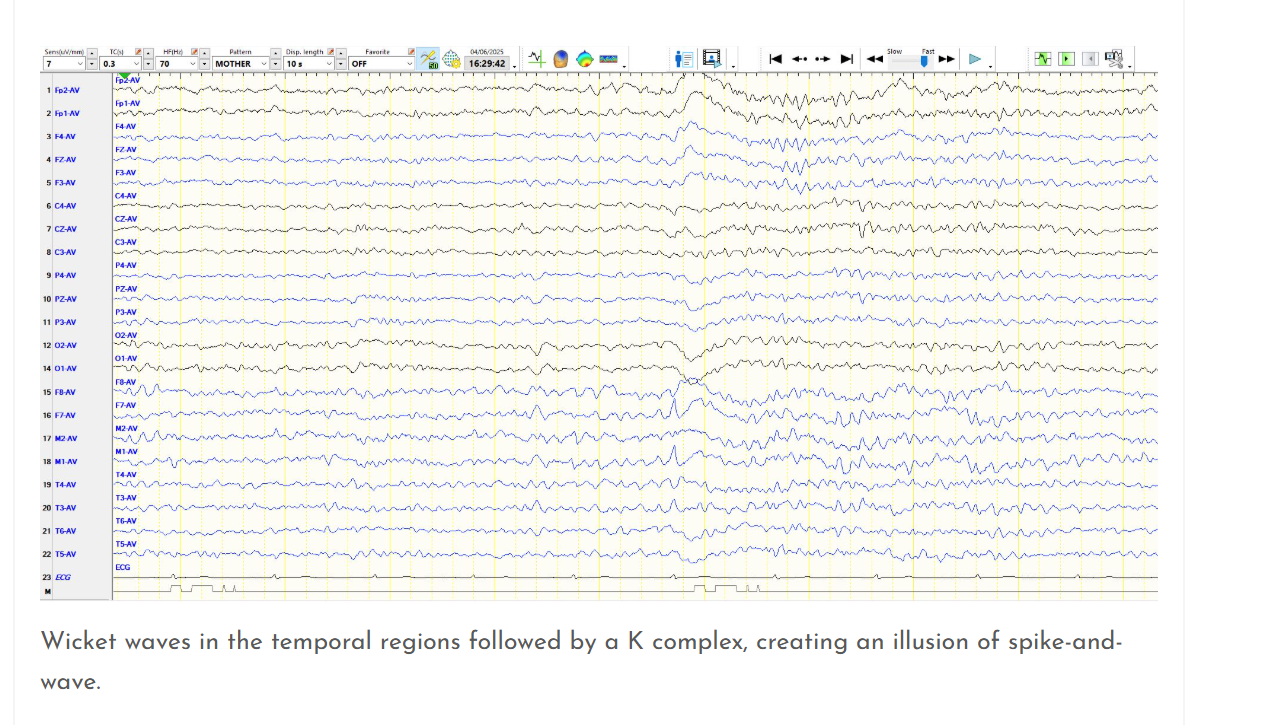1270x725 pixels.
Task: Step Disp. length down with arrow
Action: click(341, 64)
